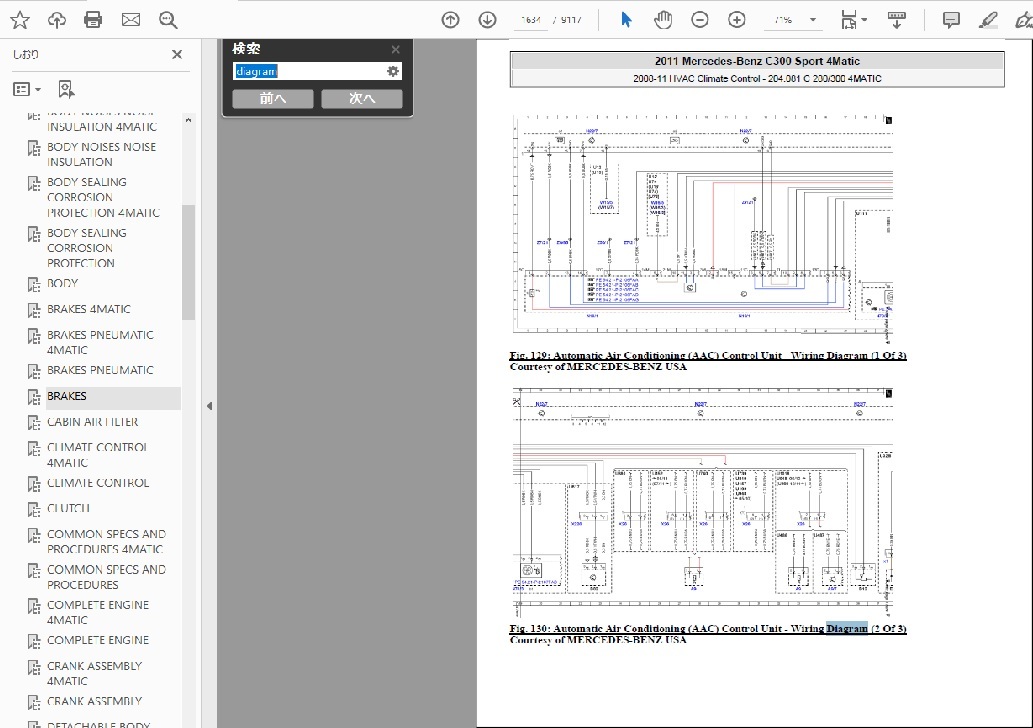This screenshot has width=1033, height=728.
Task: Click bookmark icon beside COMPLETE ENGINE
Action: coord(34,642)
